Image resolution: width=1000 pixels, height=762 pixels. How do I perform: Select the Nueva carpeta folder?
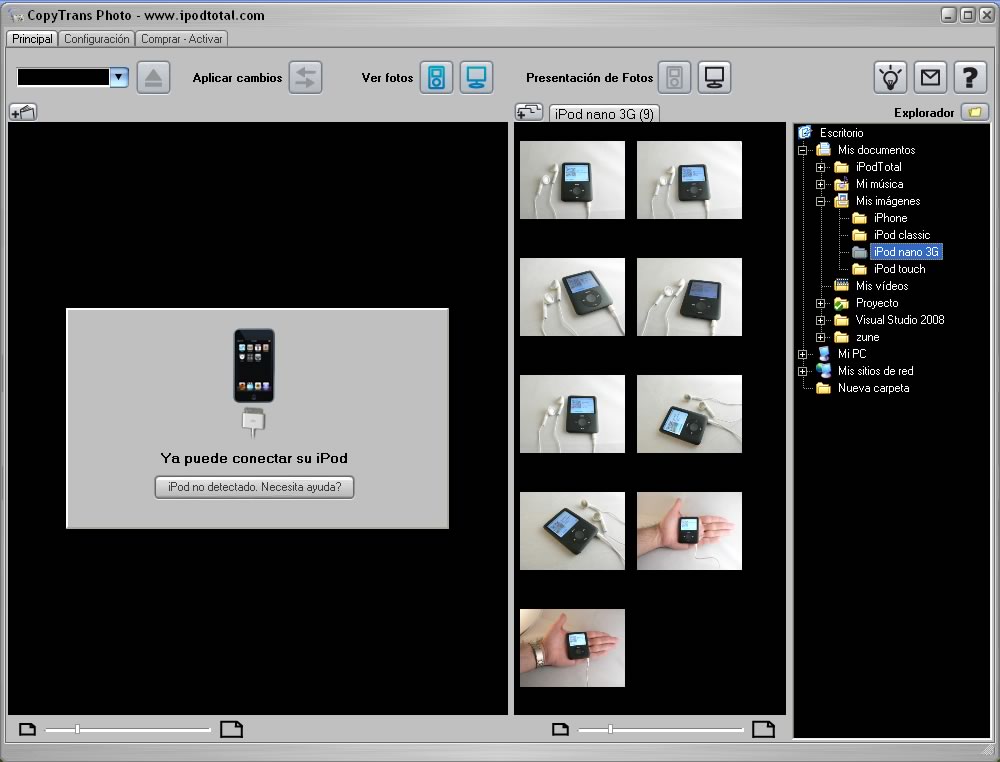tap(873, 388)
